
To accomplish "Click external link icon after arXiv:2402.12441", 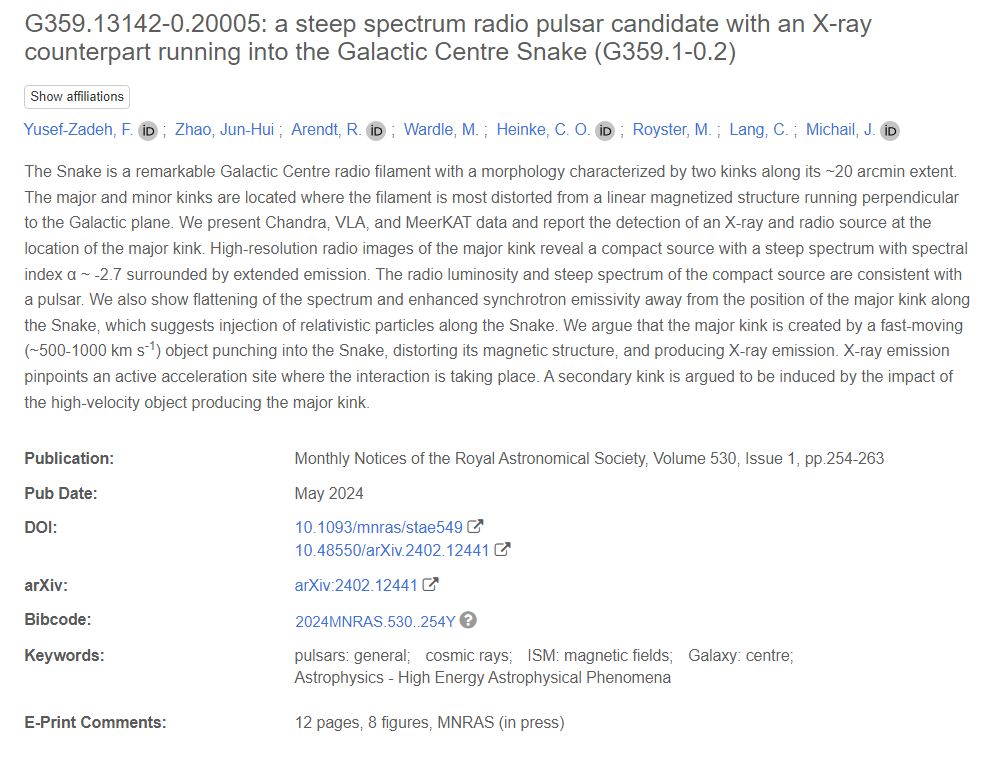I will coord(430,584).
